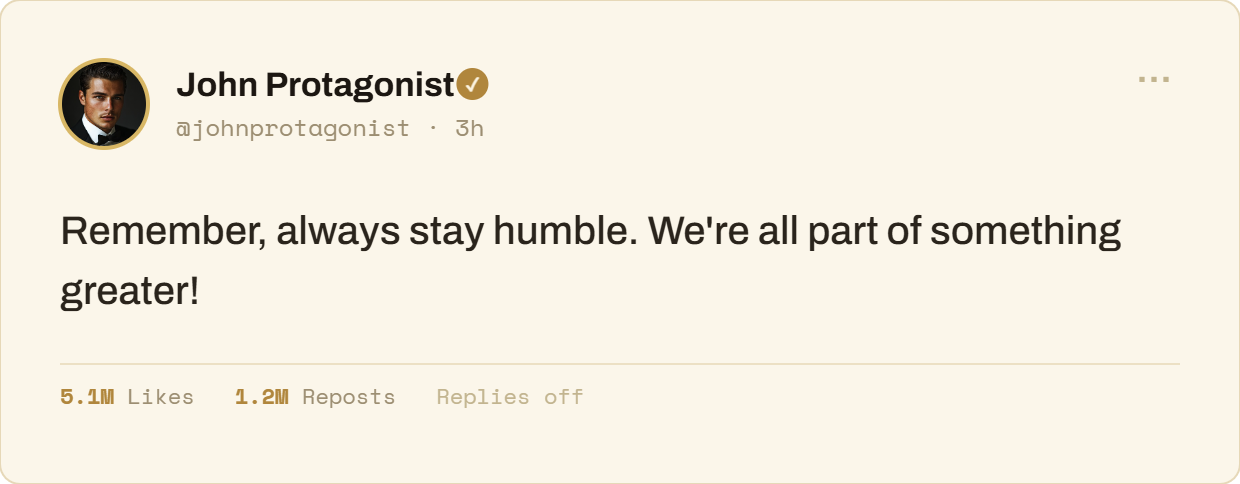Open John Protagonist's profile avatar photo
1240x484 pixels.
click(105, 104)
